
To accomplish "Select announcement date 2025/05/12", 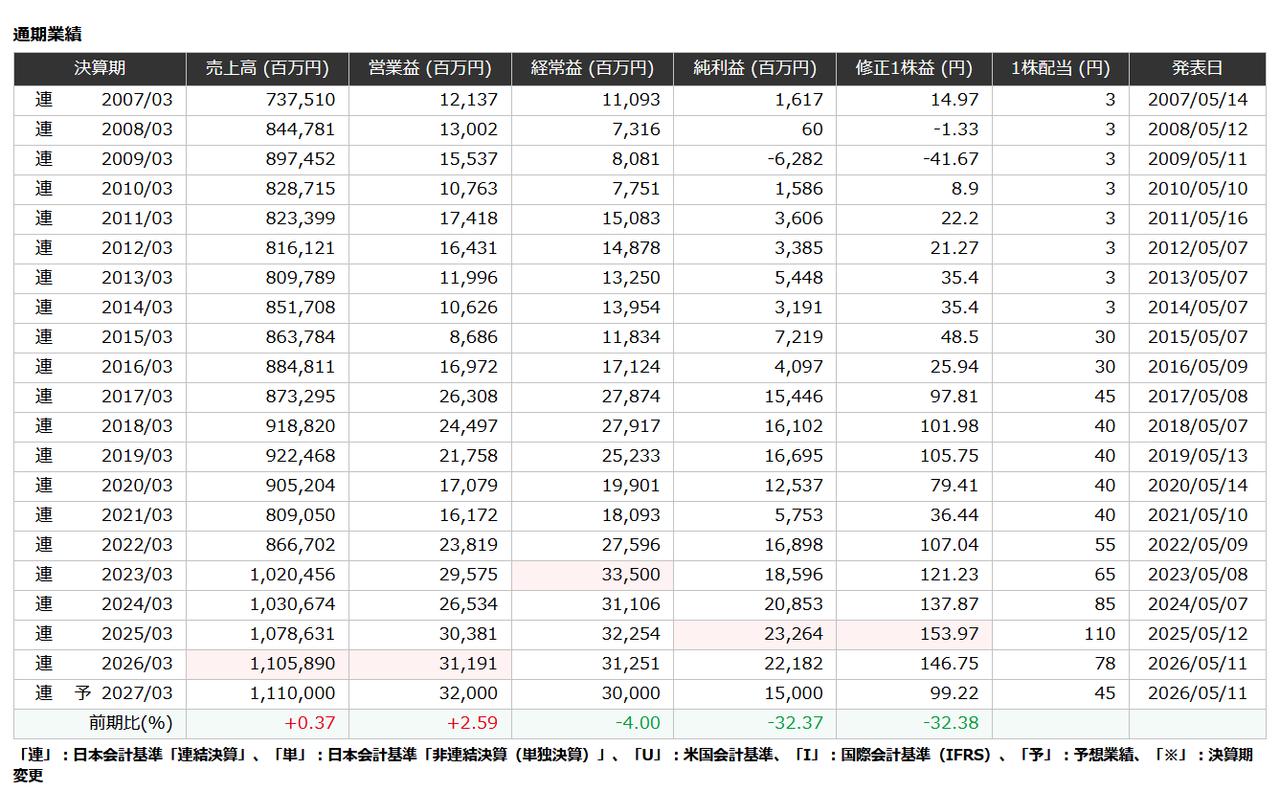I will 1198,634.
